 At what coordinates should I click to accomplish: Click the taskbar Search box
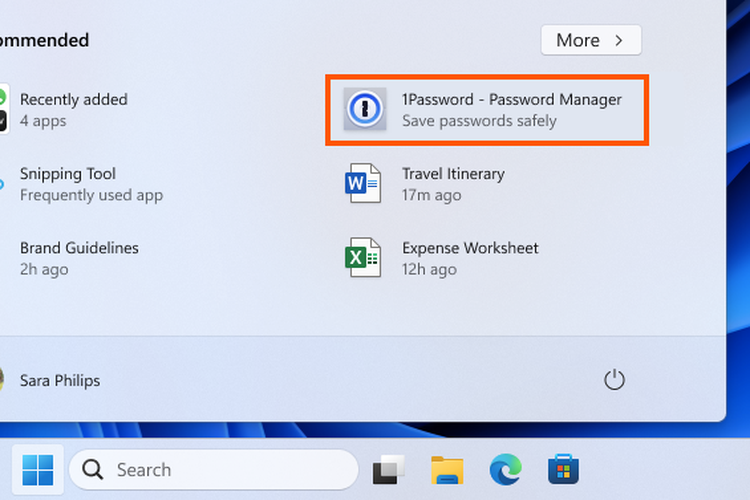click(x=214, y=470)
